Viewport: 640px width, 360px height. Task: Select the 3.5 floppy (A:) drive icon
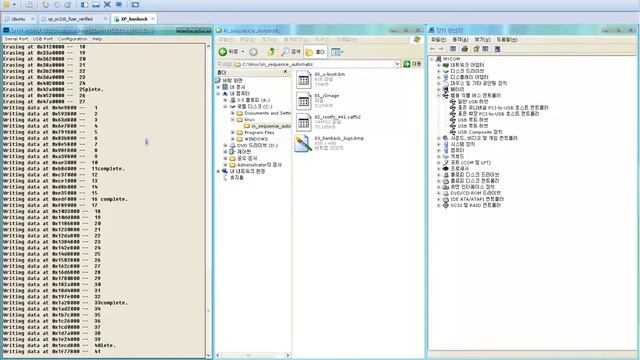pos(232,100)
